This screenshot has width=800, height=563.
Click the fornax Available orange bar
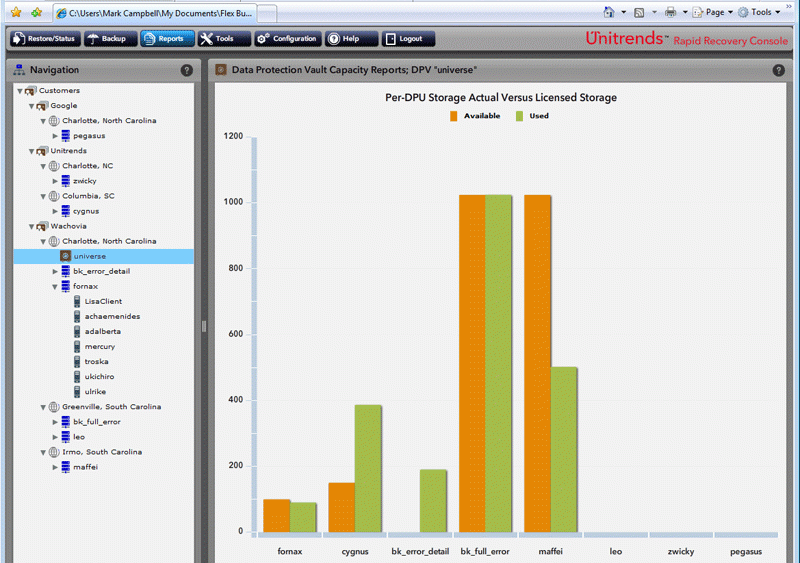pos(277,516)
